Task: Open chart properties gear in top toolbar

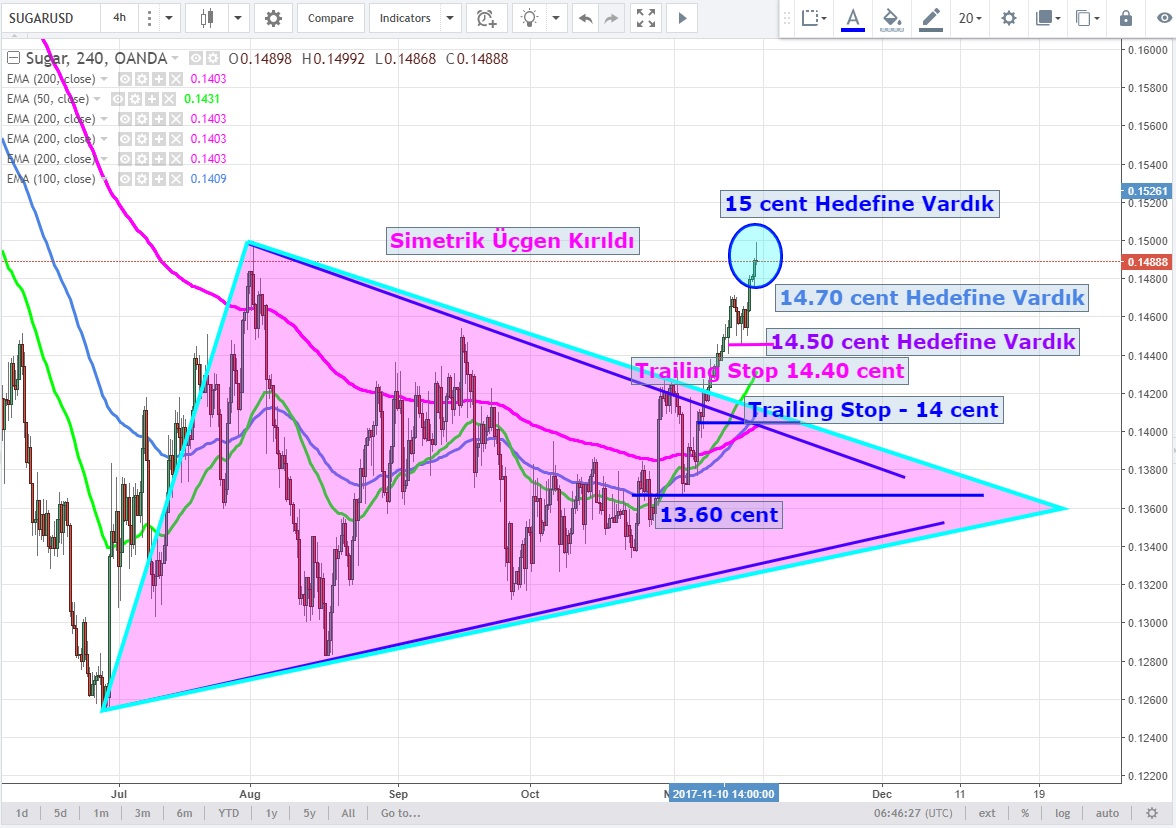Action: [x=273, y=18]
